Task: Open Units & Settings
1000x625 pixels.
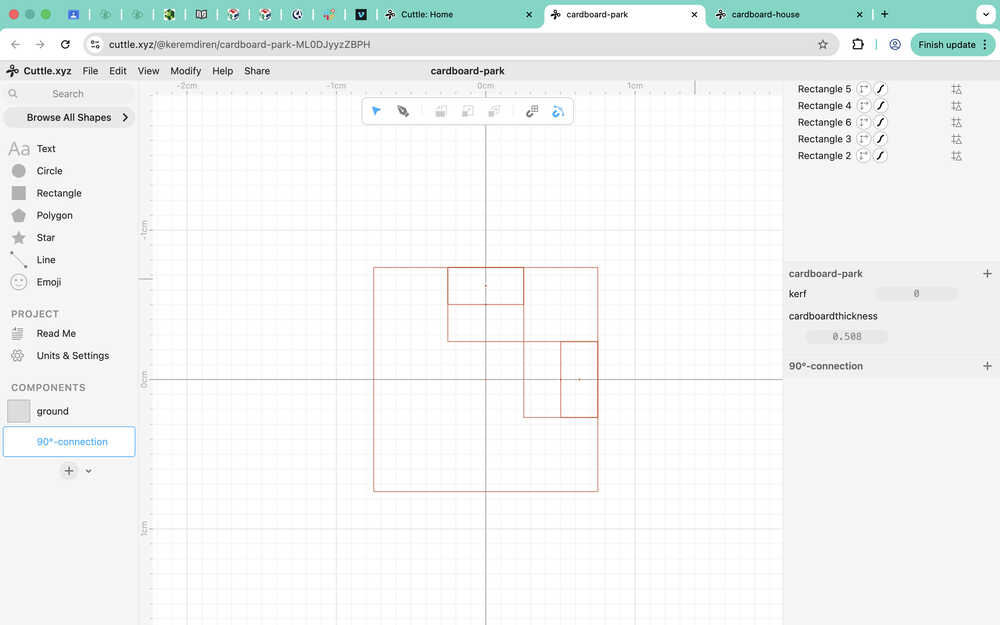Action: pos(73,356)
